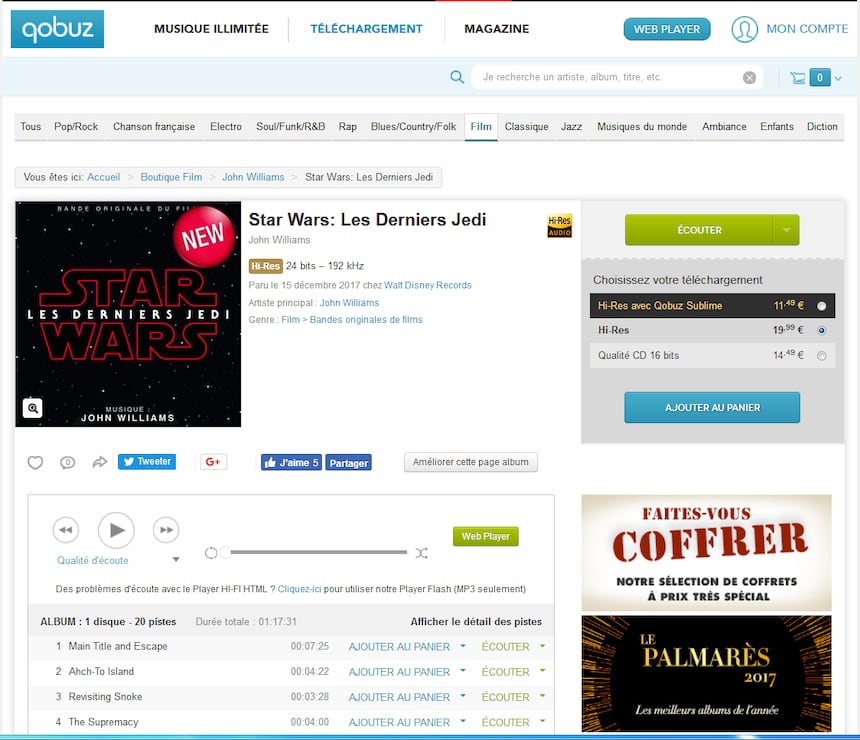Open the Cliquez-ici Flash player link
Image resolution: width=860 pixels, height=740 pixels.
pos(299,589)
